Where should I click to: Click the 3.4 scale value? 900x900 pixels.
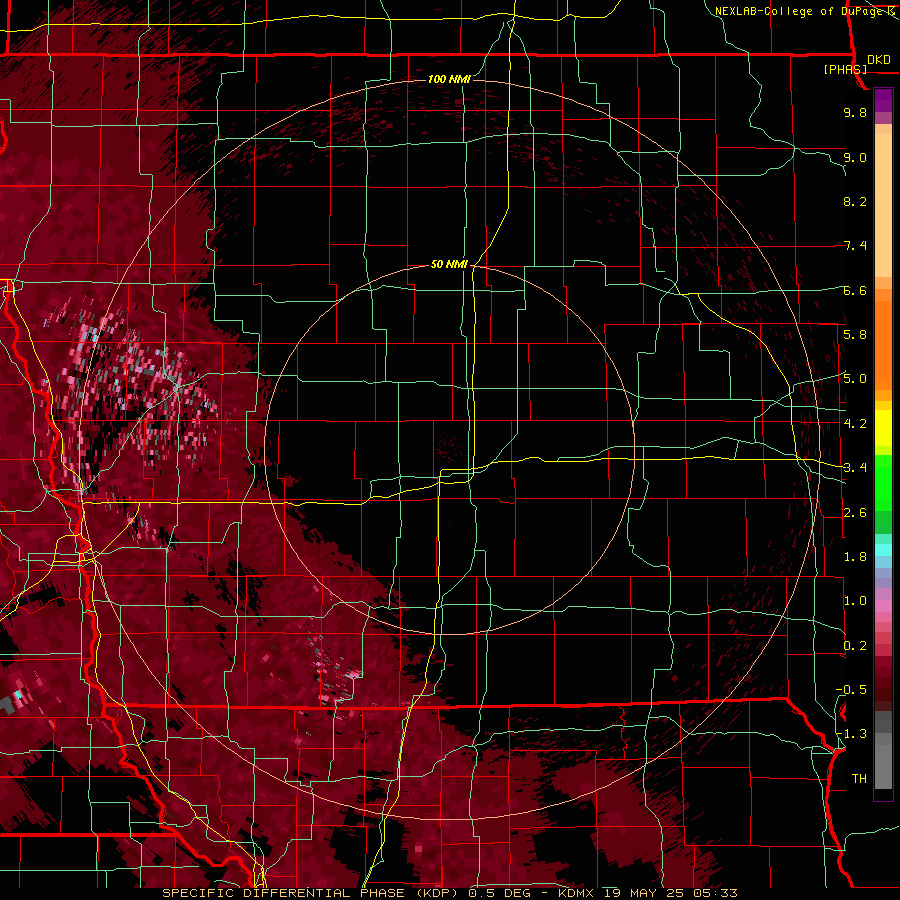[855, 468]
